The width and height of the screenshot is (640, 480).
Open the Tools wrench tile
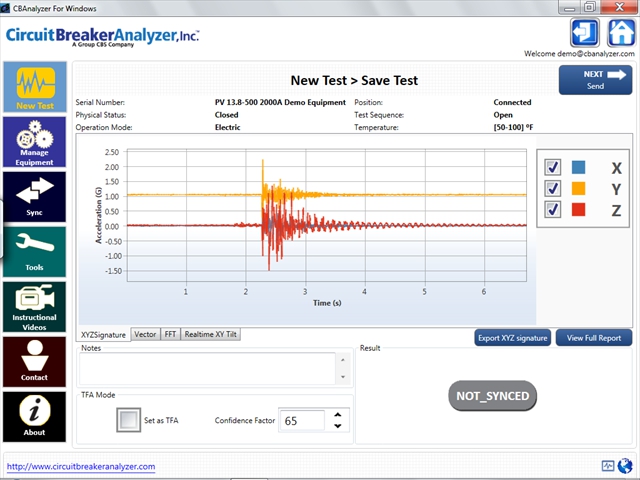[35, 252]
